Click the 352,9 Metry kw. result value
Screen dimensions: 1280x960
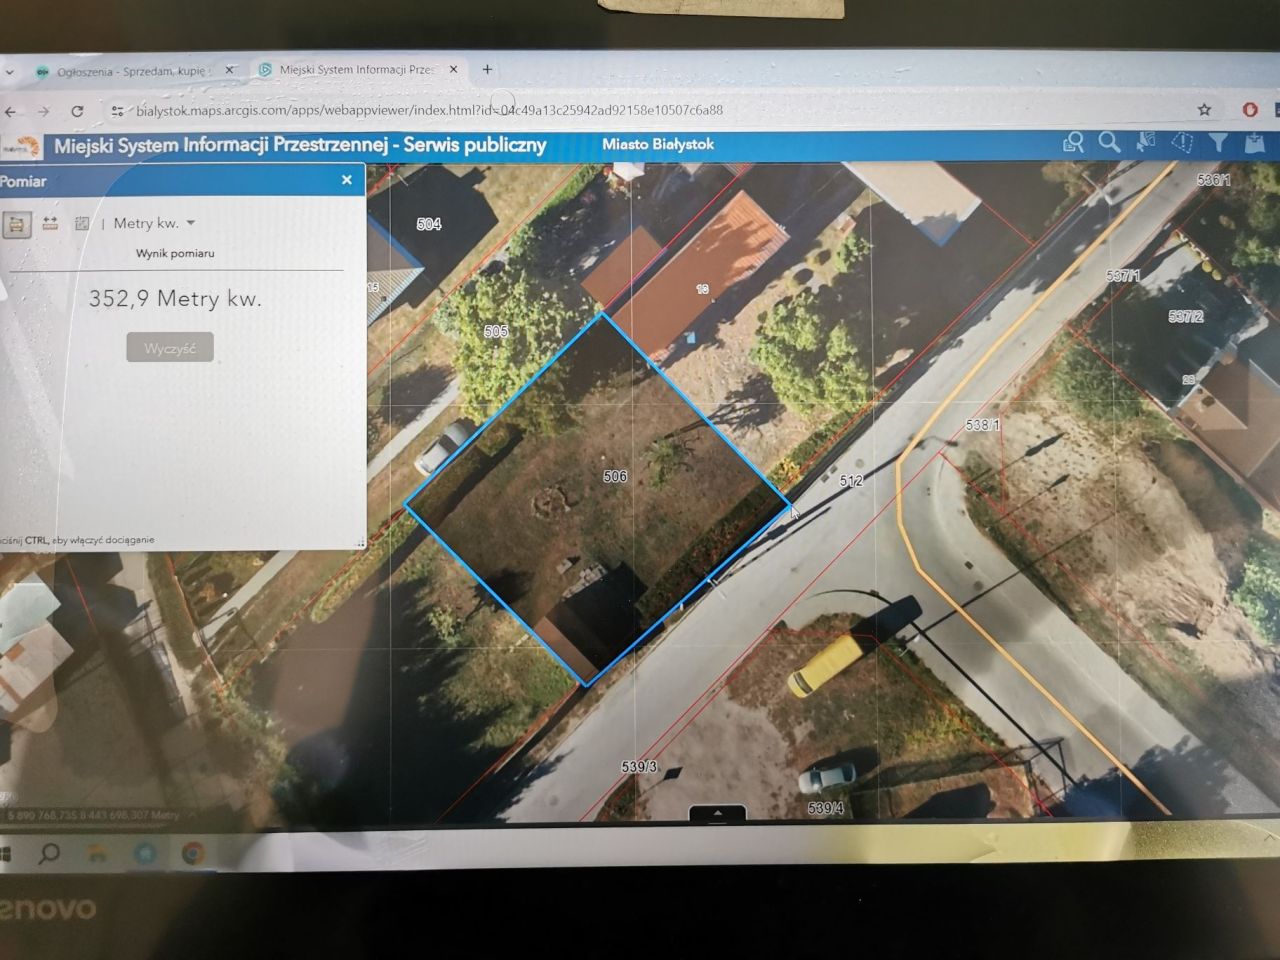point(175,298)
